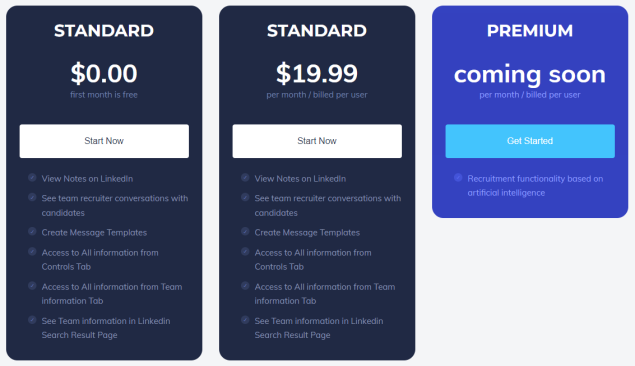
Task: Click checkmark beside Team information Tab in $19.99 plan
Action: point(245,285)
